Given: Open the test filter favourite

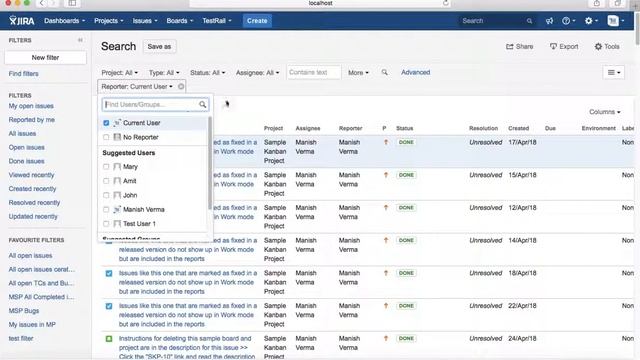Looking at the screenshot, I should (x=21, y=338).
